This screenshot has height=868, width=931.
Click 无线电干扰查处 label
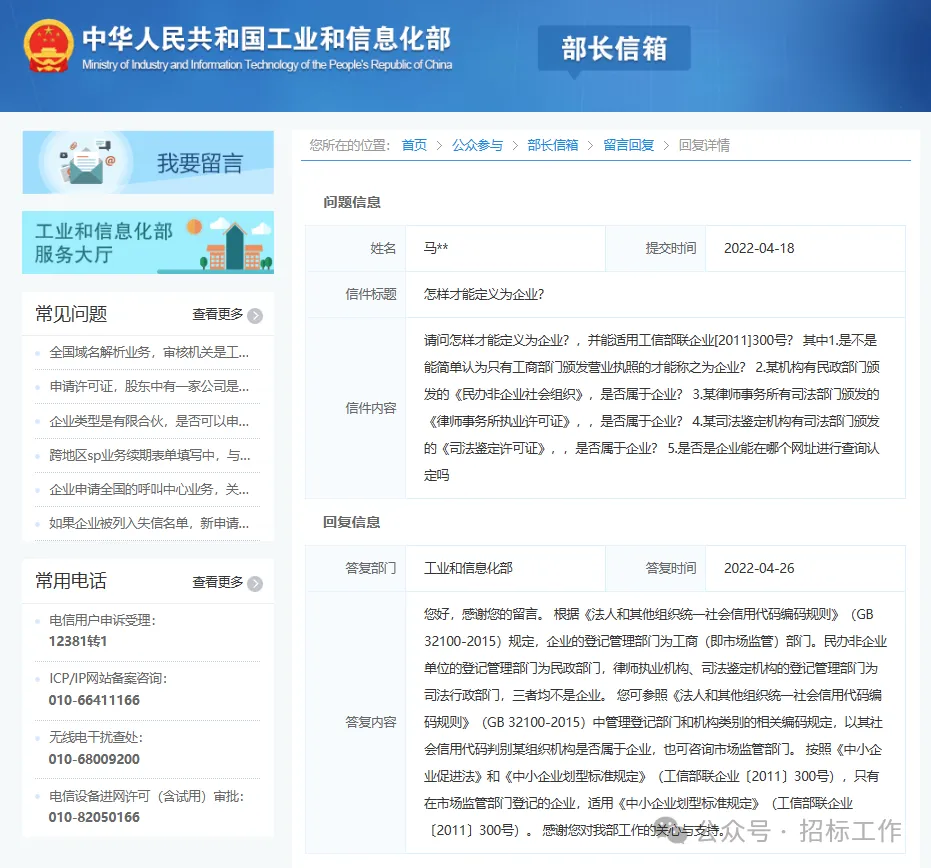96,737
